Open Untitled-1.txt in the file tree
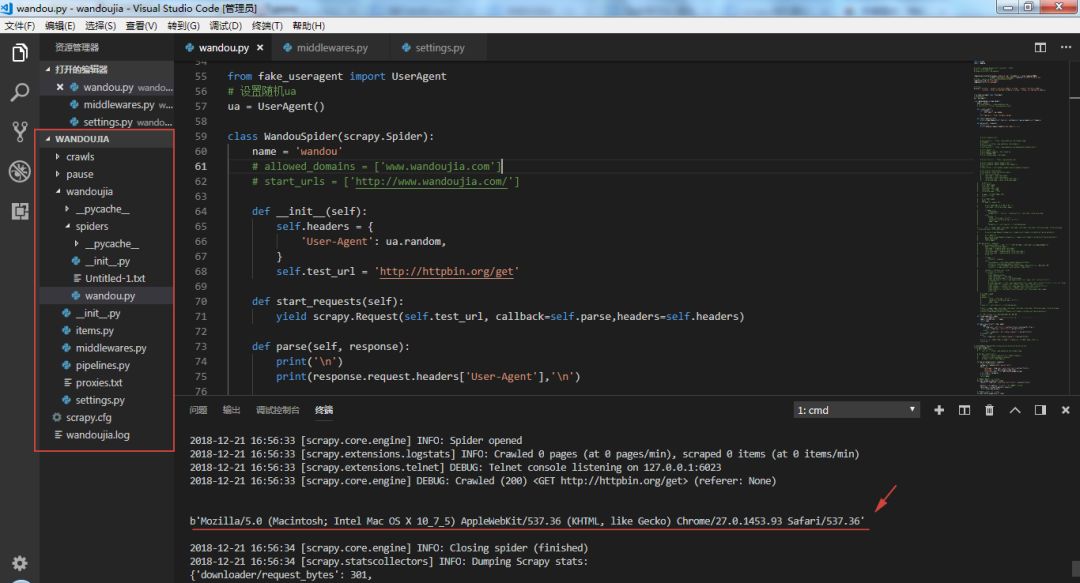1080x583 pixels. pyautogui.click(x=107, y=278)
